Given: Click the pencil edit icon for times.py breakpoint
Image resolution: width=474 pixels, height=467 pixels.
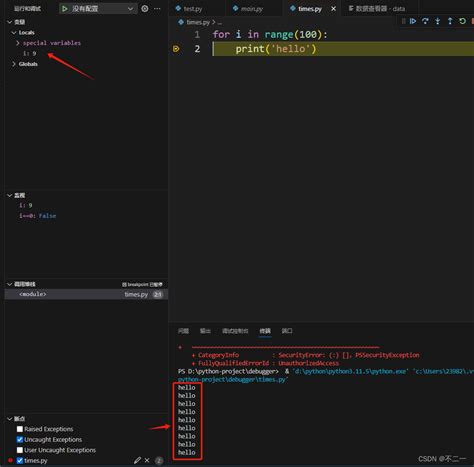Looking at the screenshot, I should [x=137, y=461].
